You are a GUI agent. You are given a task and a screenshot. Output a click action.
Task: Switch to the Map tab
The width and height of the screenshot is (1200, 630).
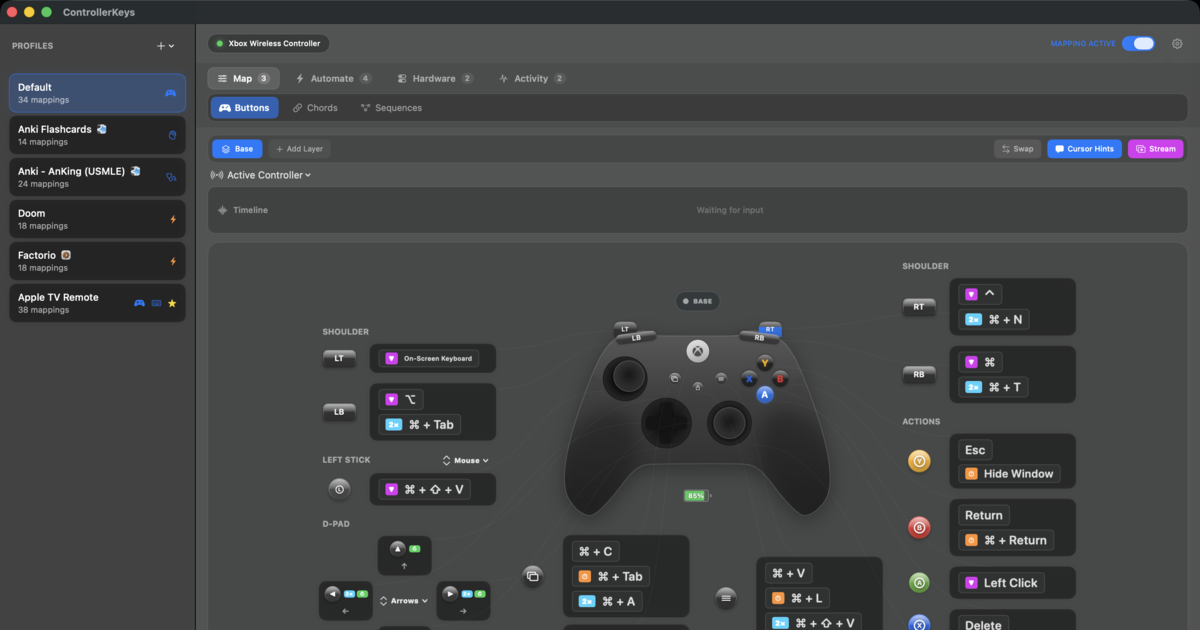244,78
